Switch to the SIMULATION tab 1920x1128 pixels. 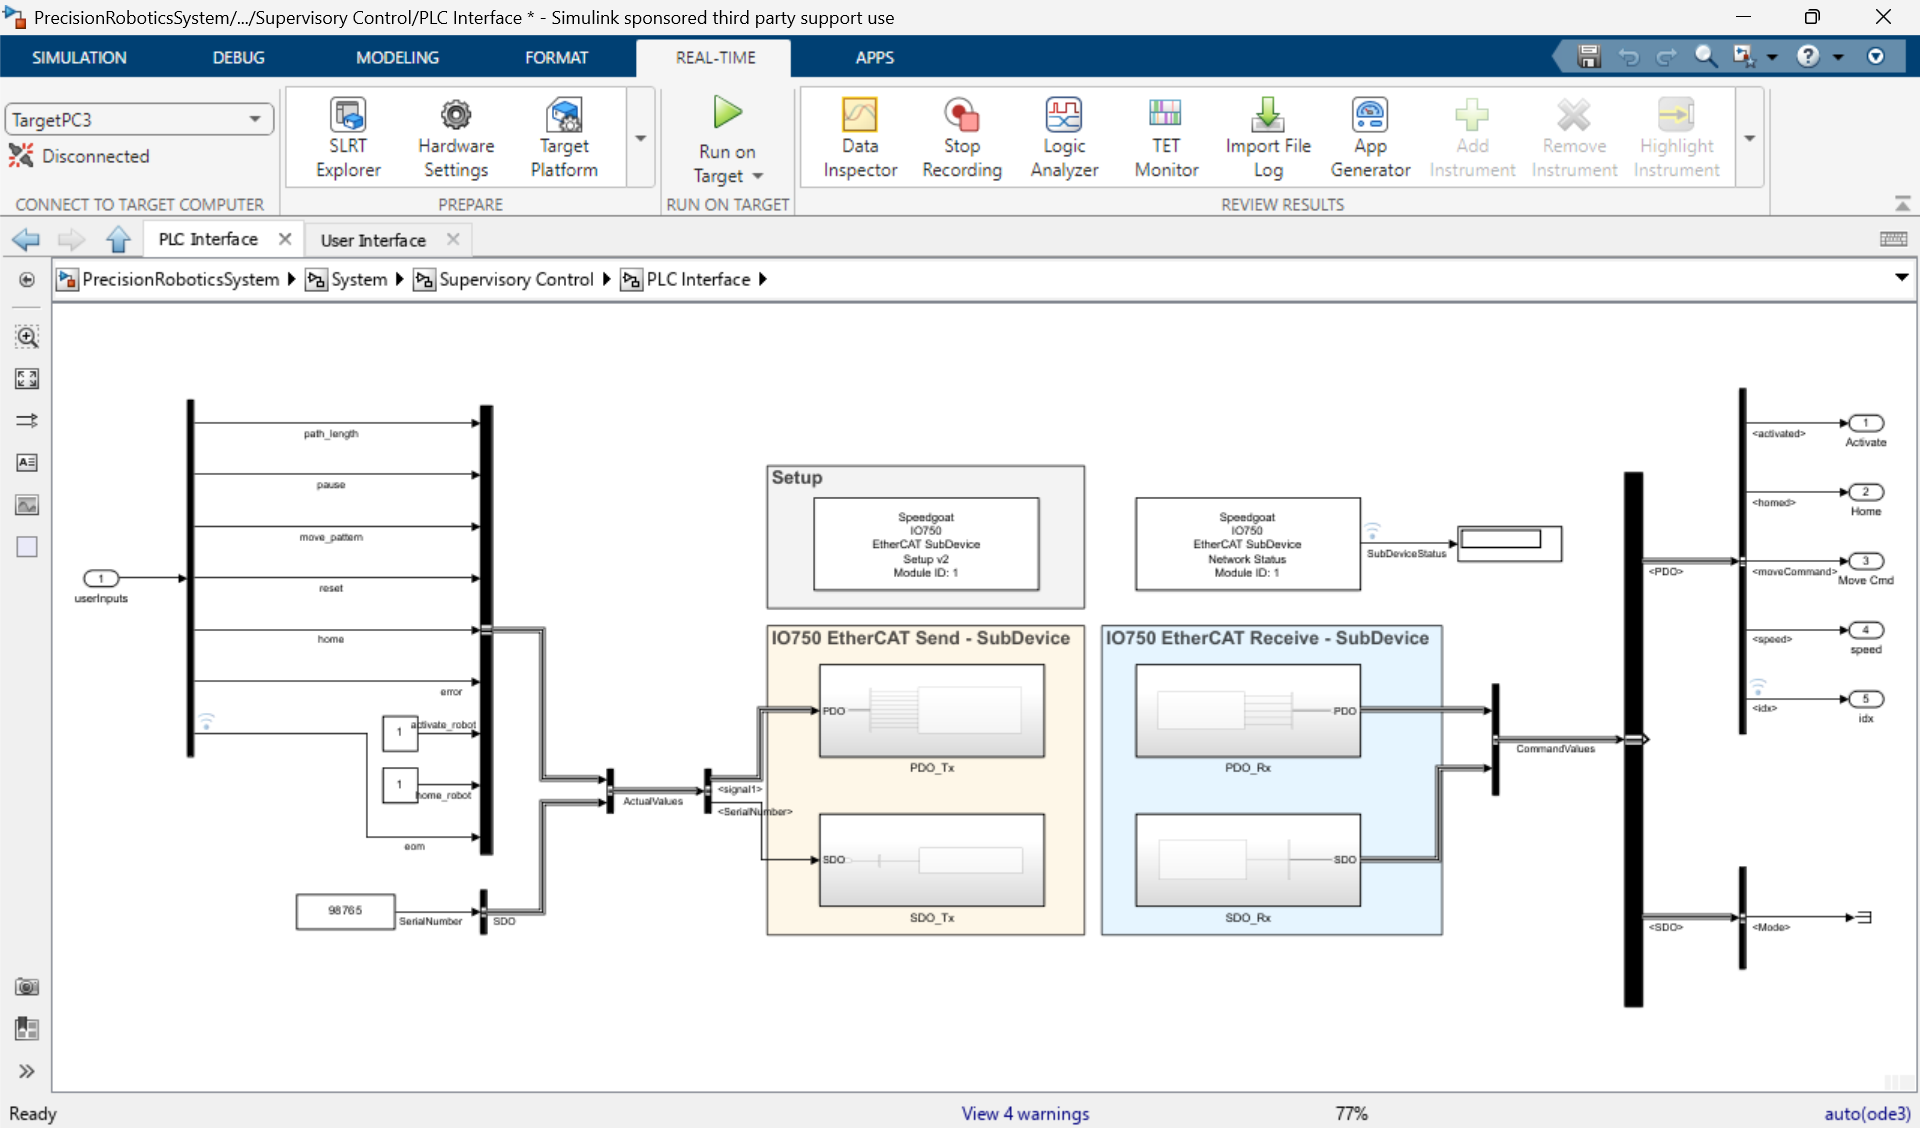[79, 57]
